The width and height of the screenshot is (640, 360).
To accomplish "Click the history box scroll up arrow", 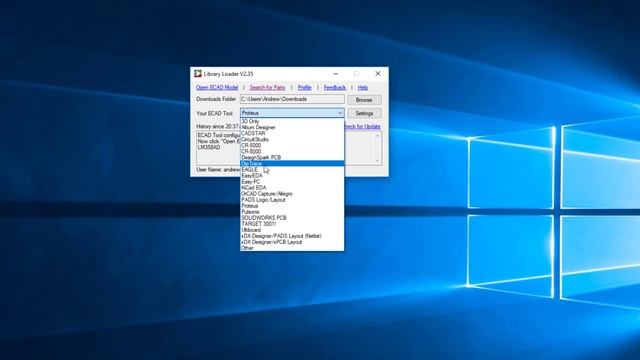I will click(378, 135).
